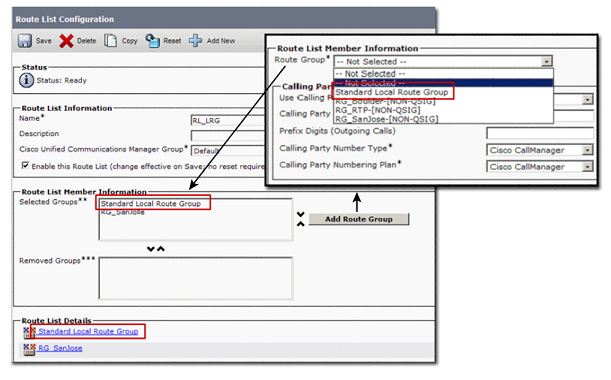
Task: Move selected group up using arrow beside list
Action: coord(300,224)
